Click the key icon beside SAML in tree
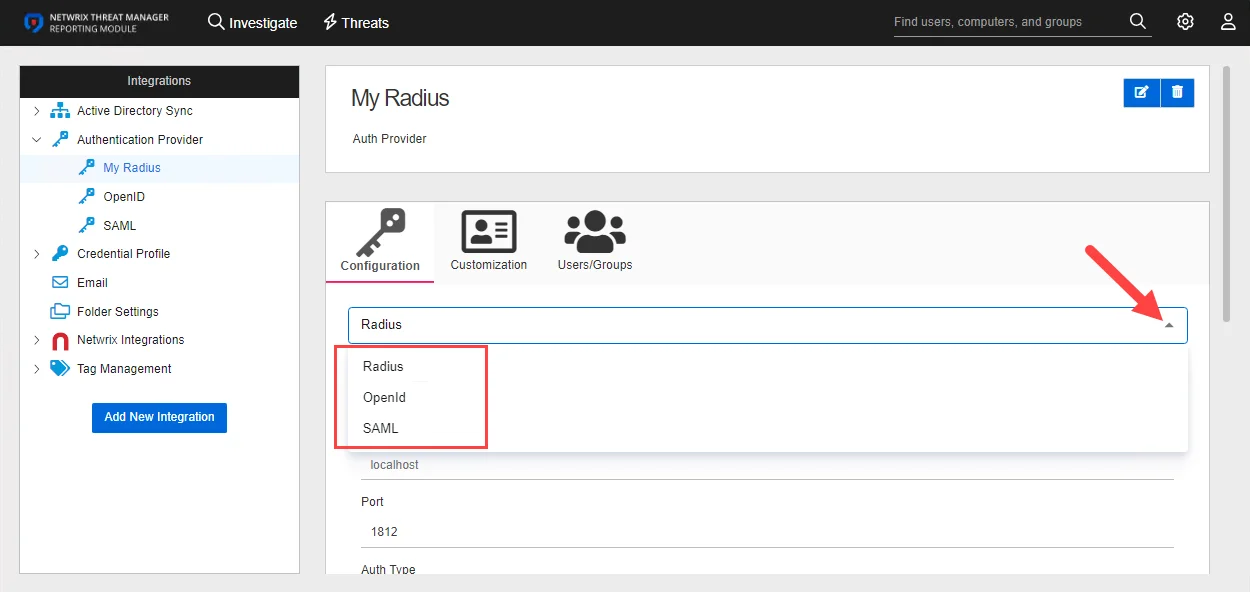 point(86,226)
